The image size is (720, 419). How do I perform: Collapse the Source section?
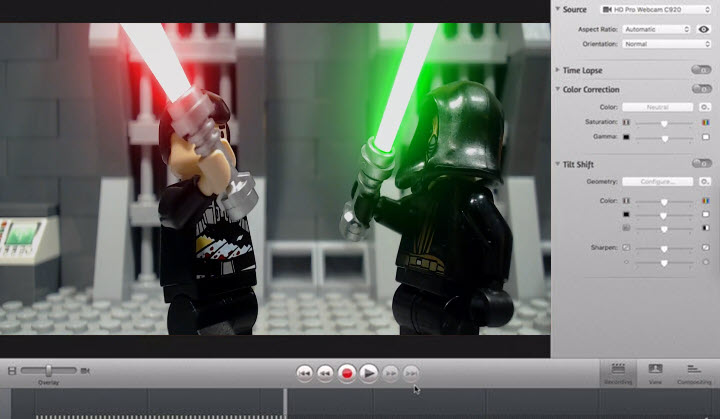(x=558, y=9)
